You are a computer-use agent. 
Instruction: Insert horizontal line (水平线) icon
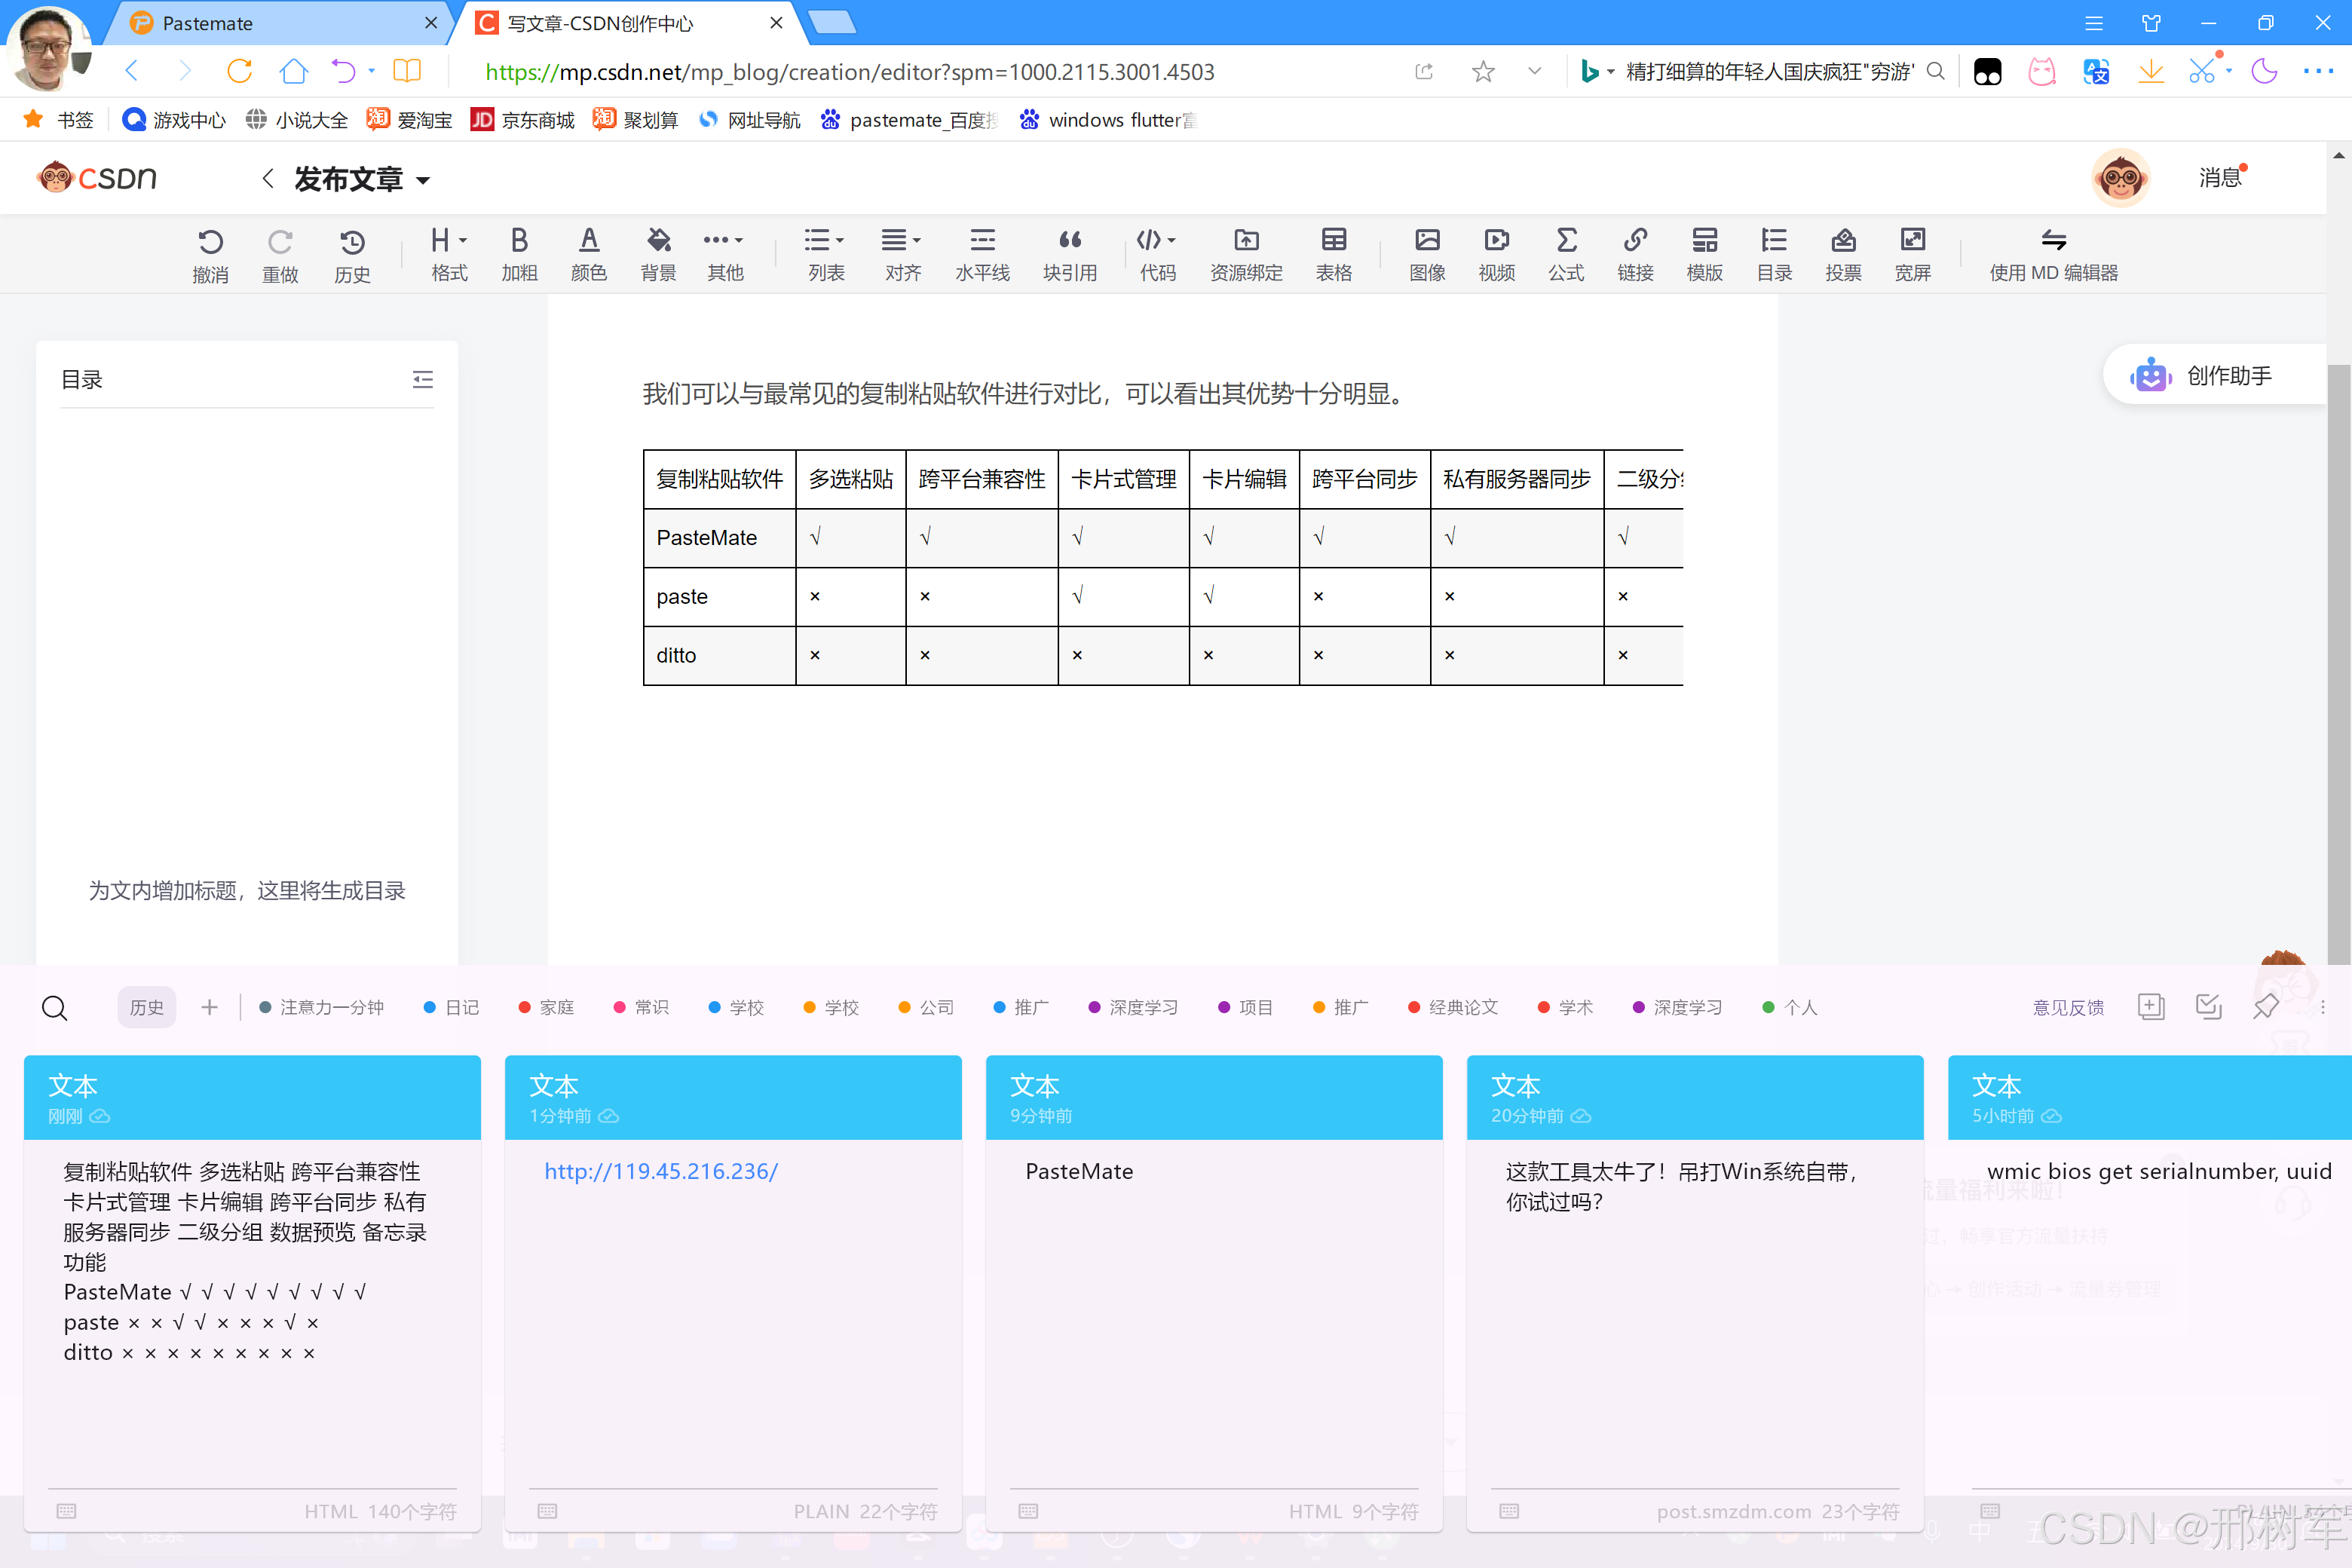tap(982, 254)
